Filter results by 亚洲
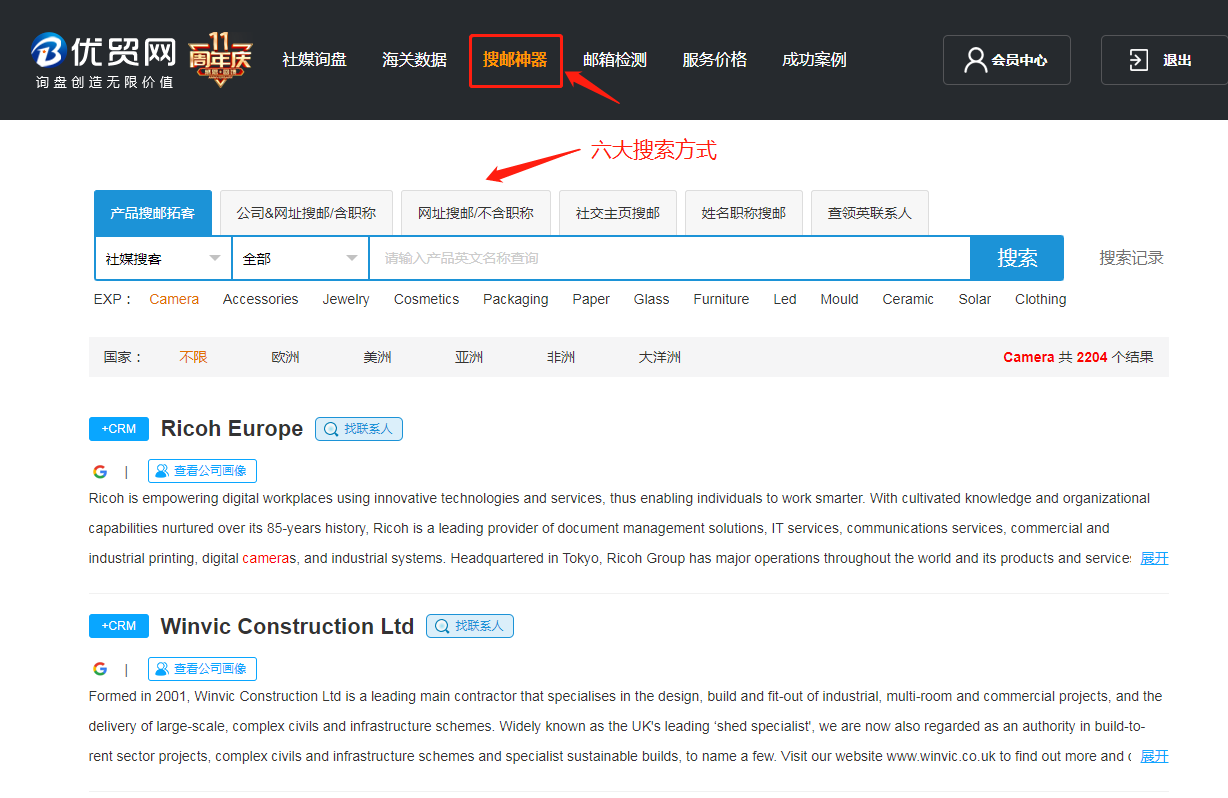 tap(469, 357)
